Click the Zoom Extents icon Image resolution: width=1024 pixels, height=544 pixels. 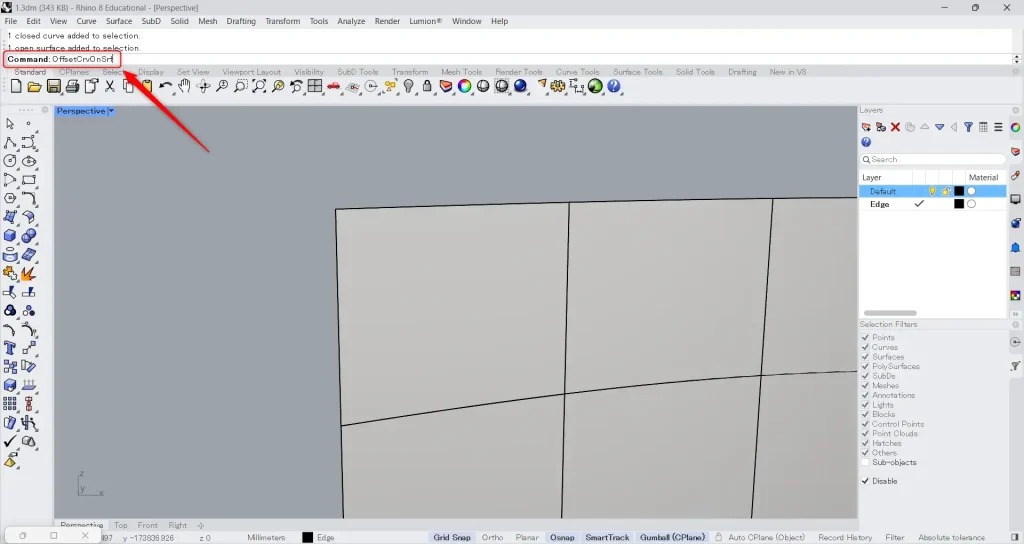(259, 86)
